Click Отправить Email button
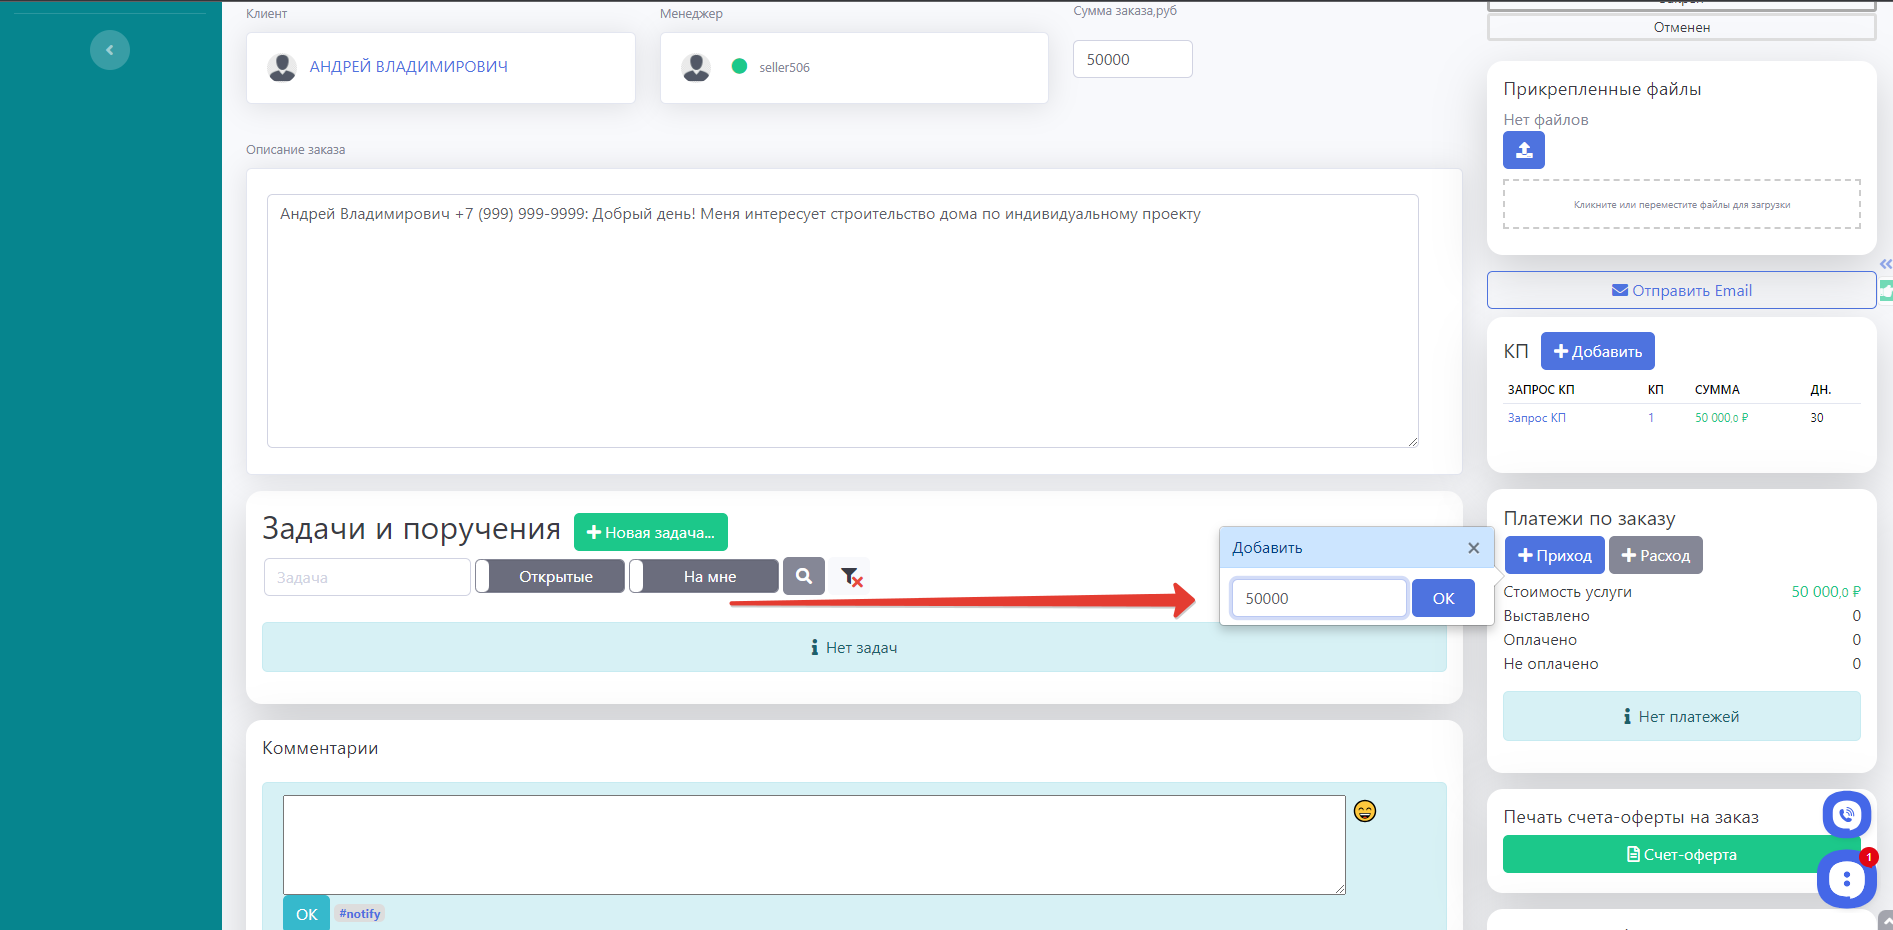Screen dimensions: 1893x930 pos(1681,291)
